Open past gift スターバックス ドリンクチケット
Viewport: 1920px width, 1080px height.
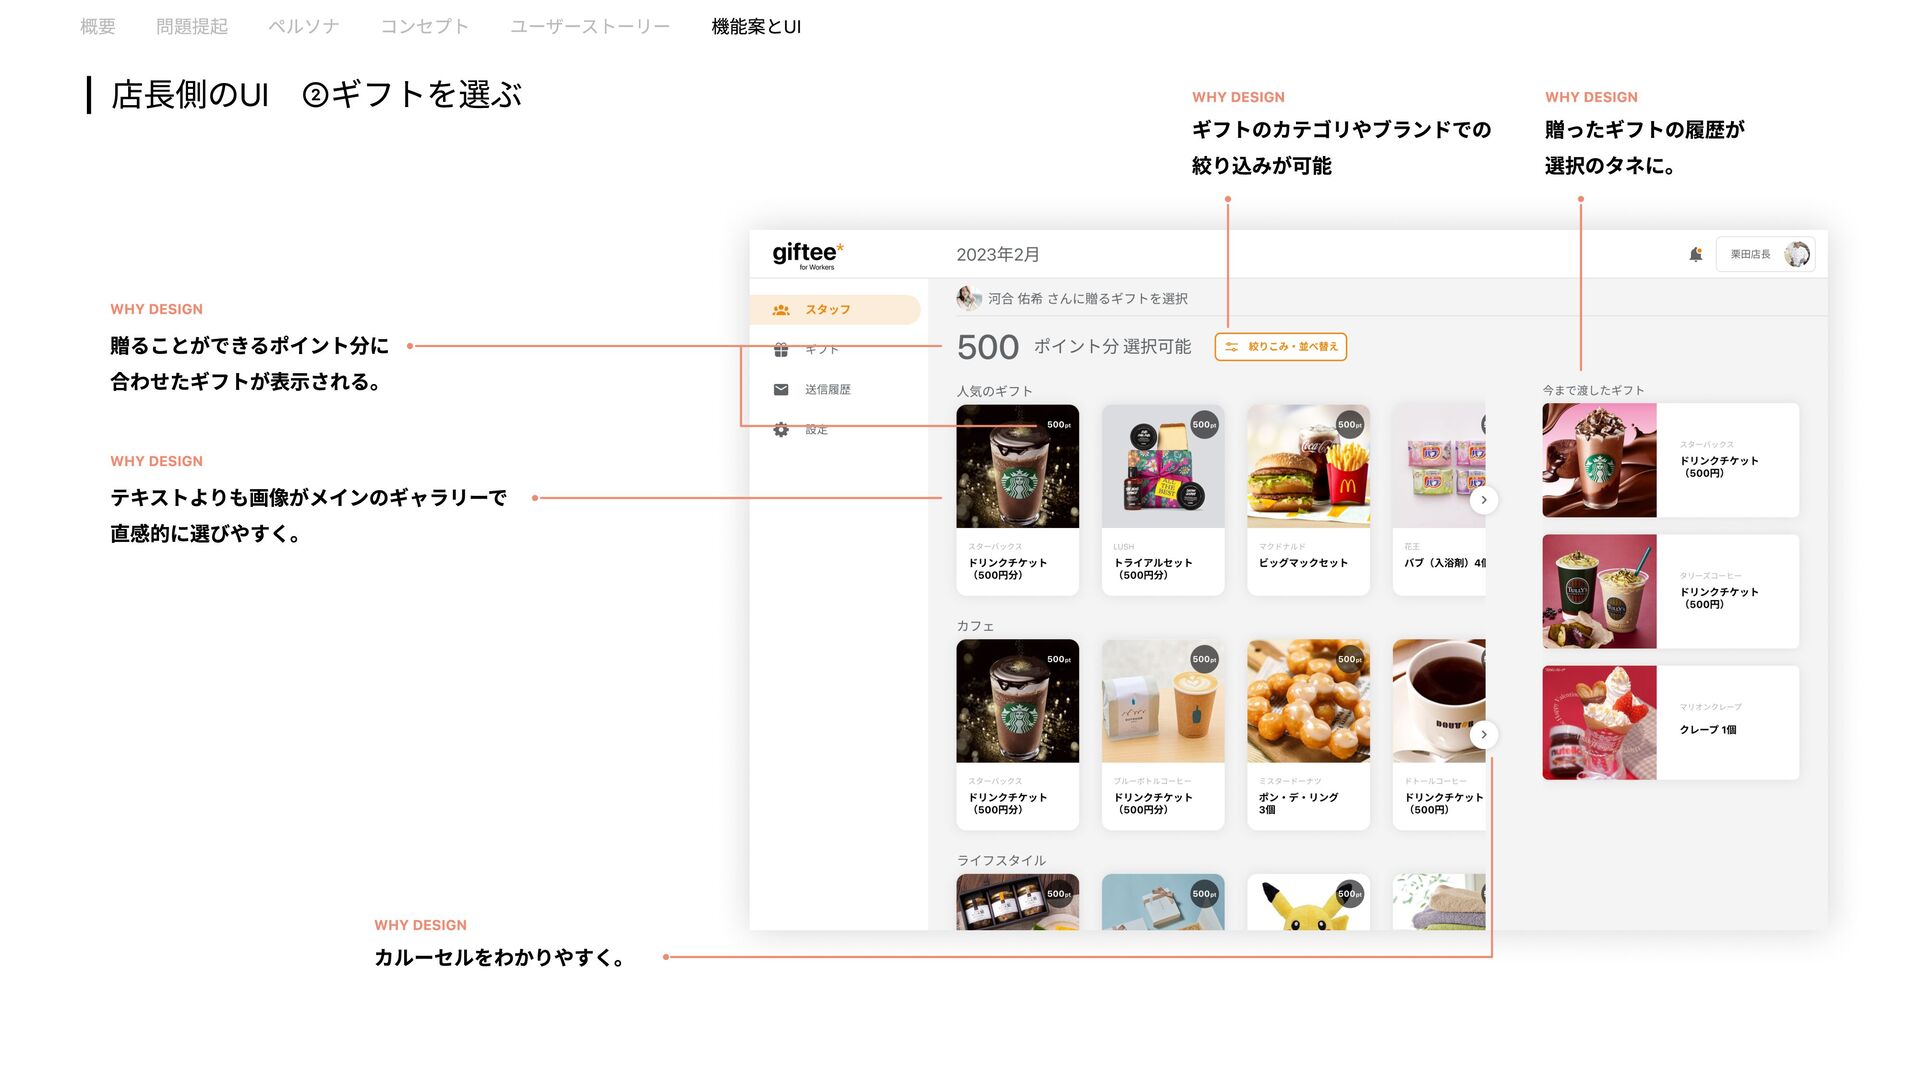click(x=1670, y=460)
